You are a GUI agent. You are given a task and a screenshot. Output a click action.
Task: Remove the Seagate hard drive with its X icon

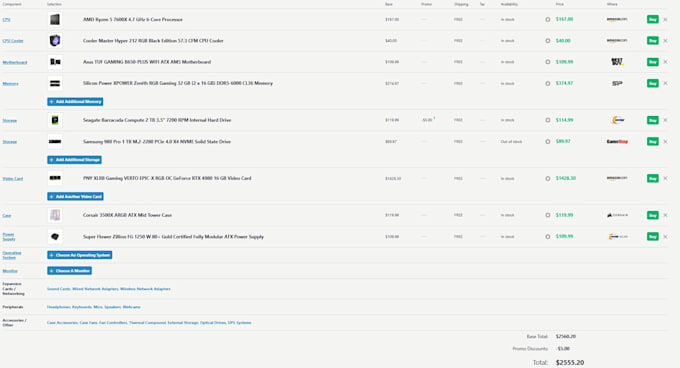coord(665,120)
